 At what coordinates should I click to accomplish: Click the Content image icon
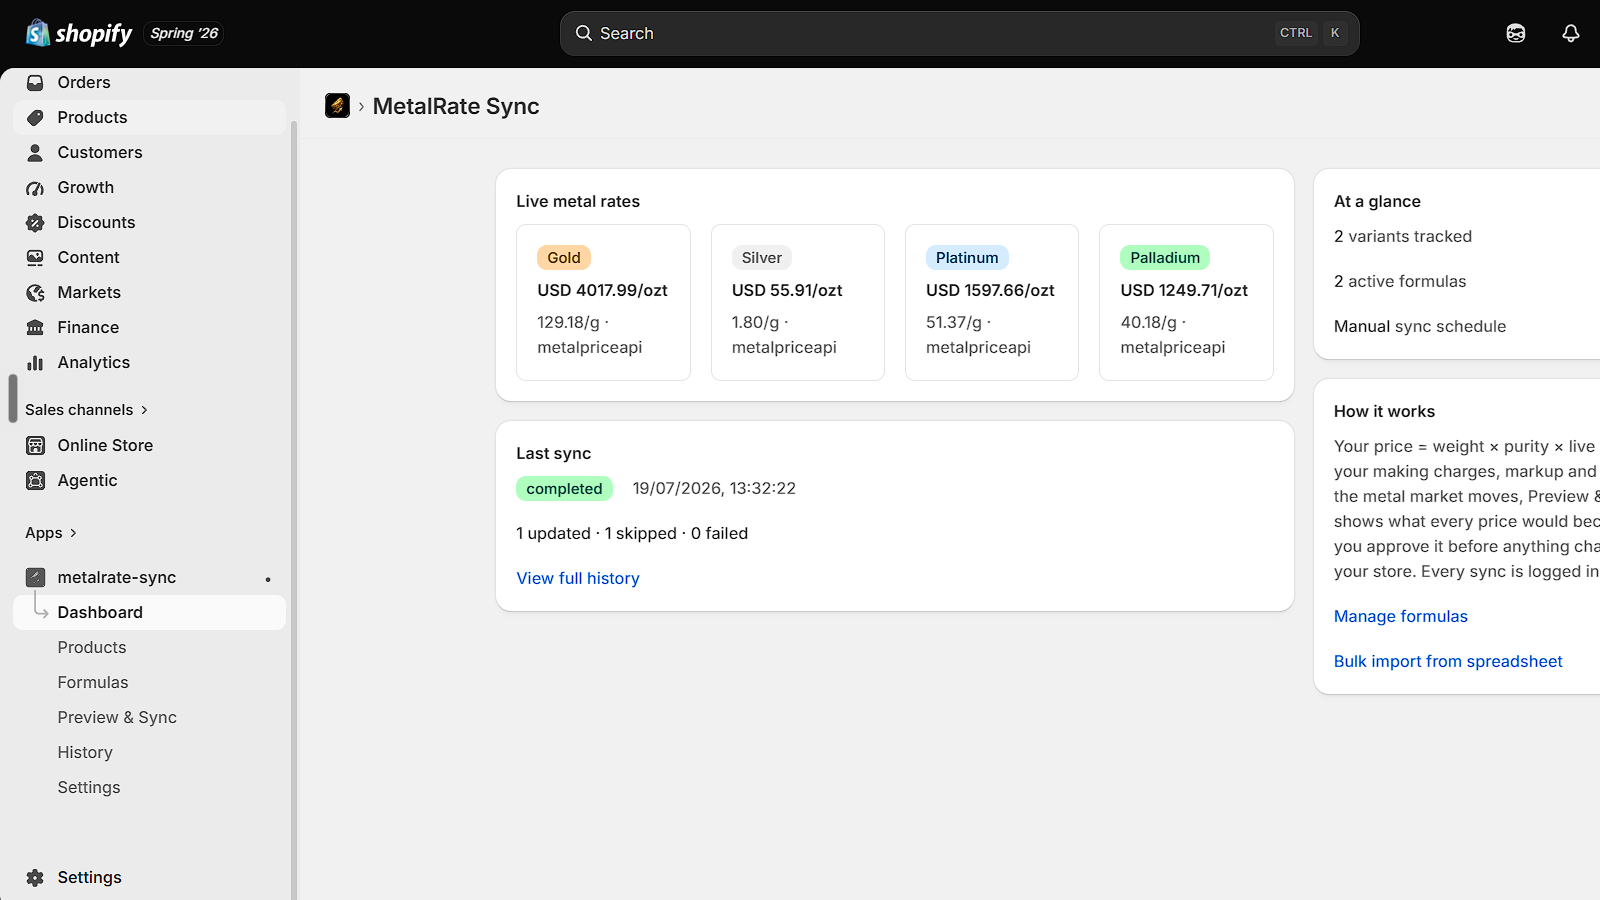[35, 258]
